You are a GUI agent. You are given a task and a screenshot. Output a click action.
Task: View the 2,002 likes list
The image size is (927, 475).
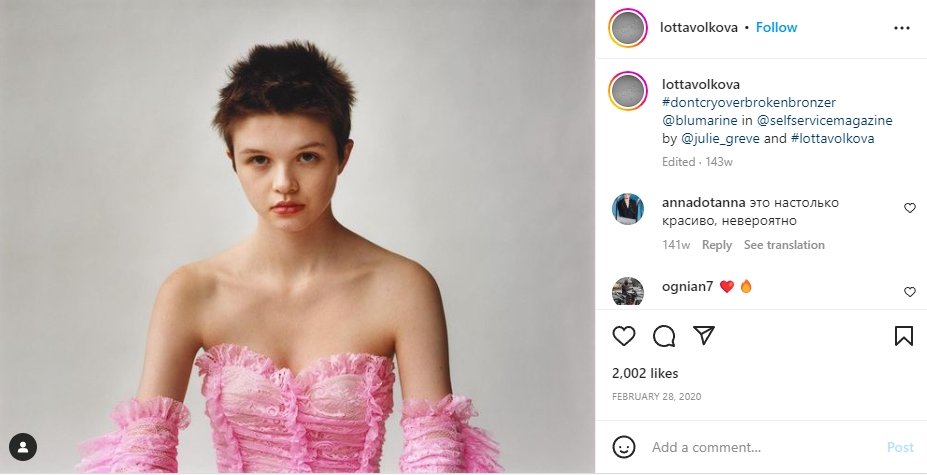pos(644,373)
